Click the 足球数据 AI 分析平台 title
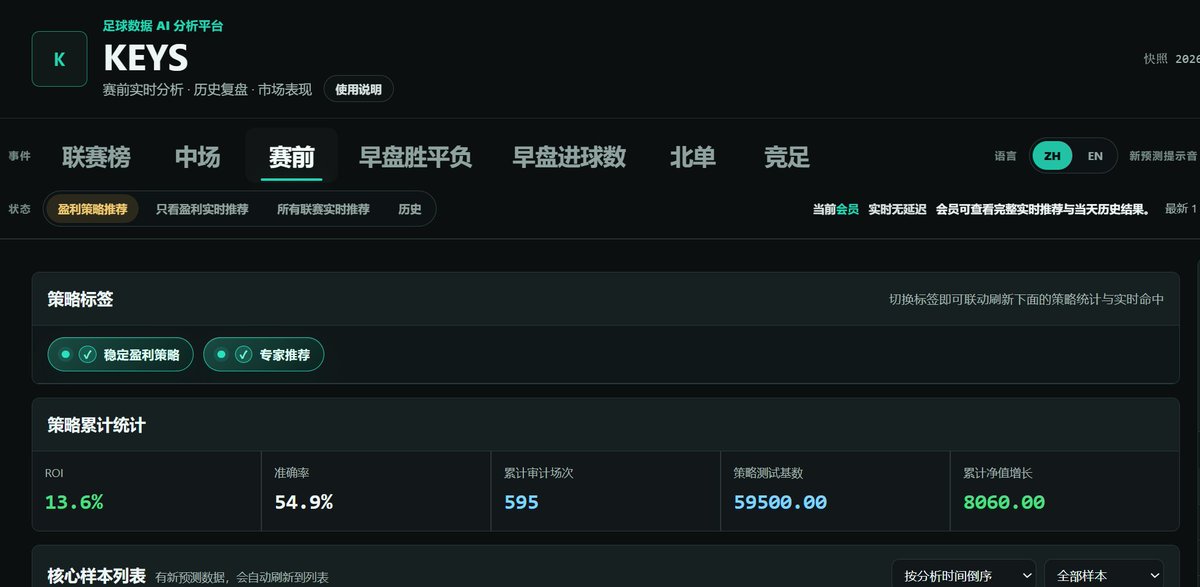This screenshot has height=587, width=1200. tap(163, 26)
